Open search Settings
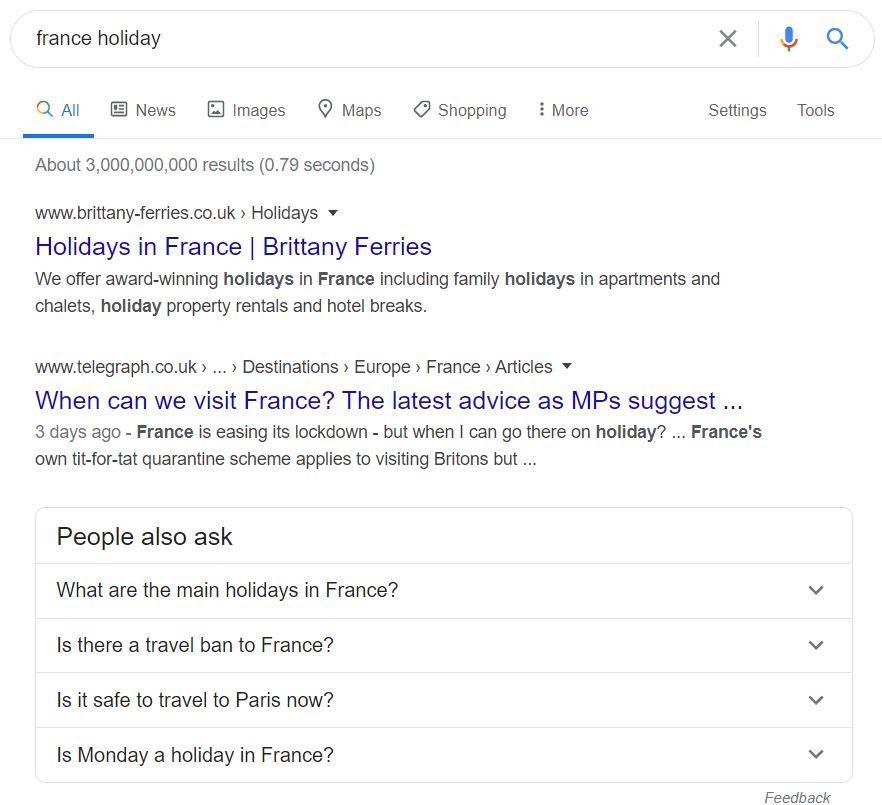Viewport: 882px width, 805px height. pyautogui.click(x=737, y=110)
